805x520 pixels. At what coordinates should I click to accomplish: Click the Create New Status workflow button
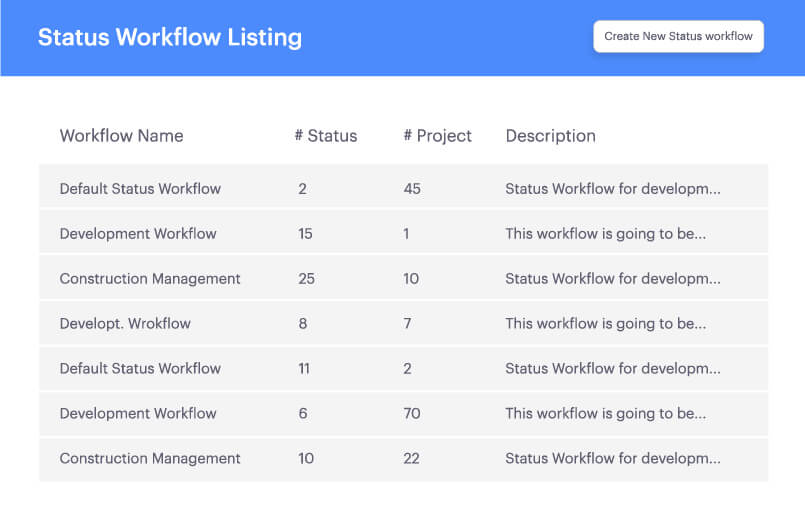tap(678, 36)
